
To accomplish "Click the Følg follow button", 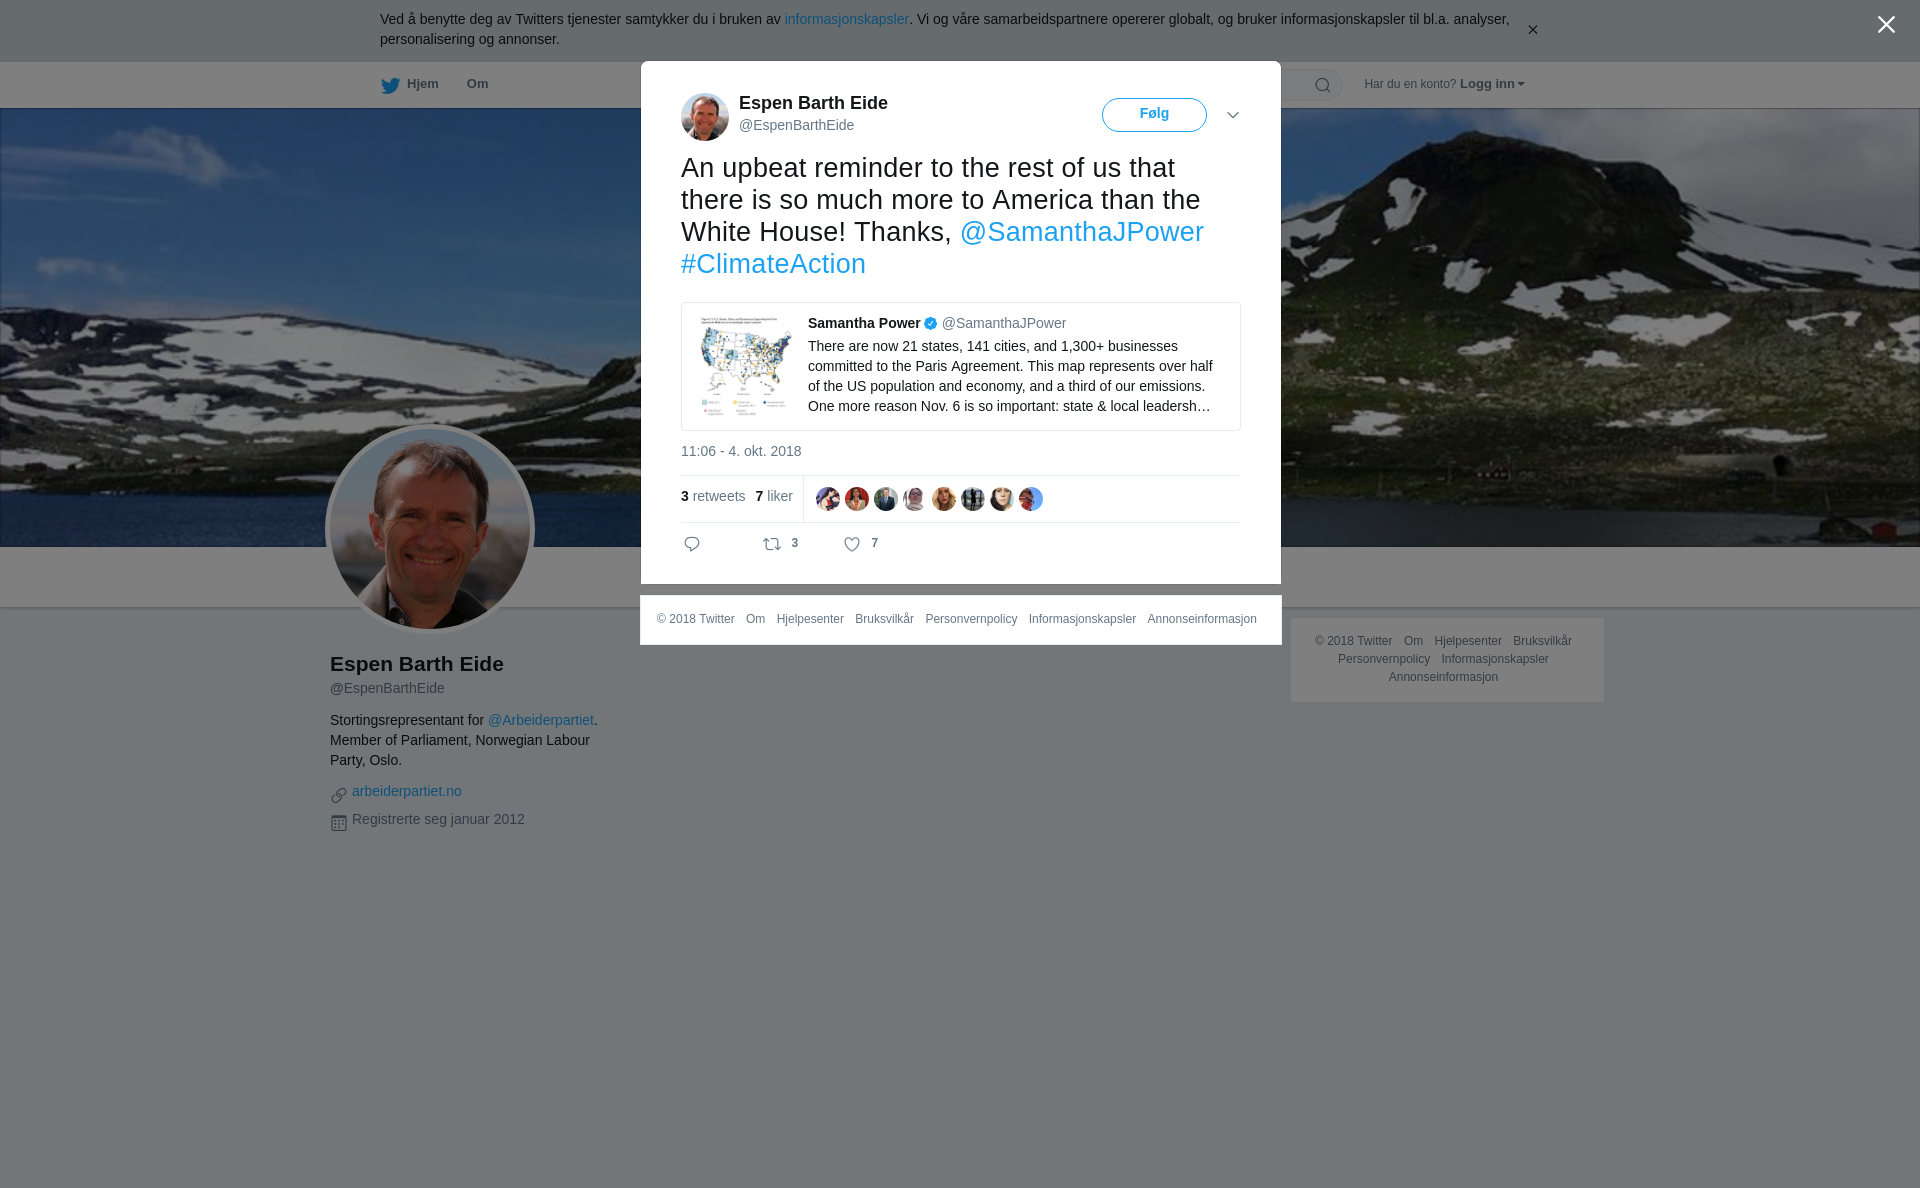I will 1154,115.
